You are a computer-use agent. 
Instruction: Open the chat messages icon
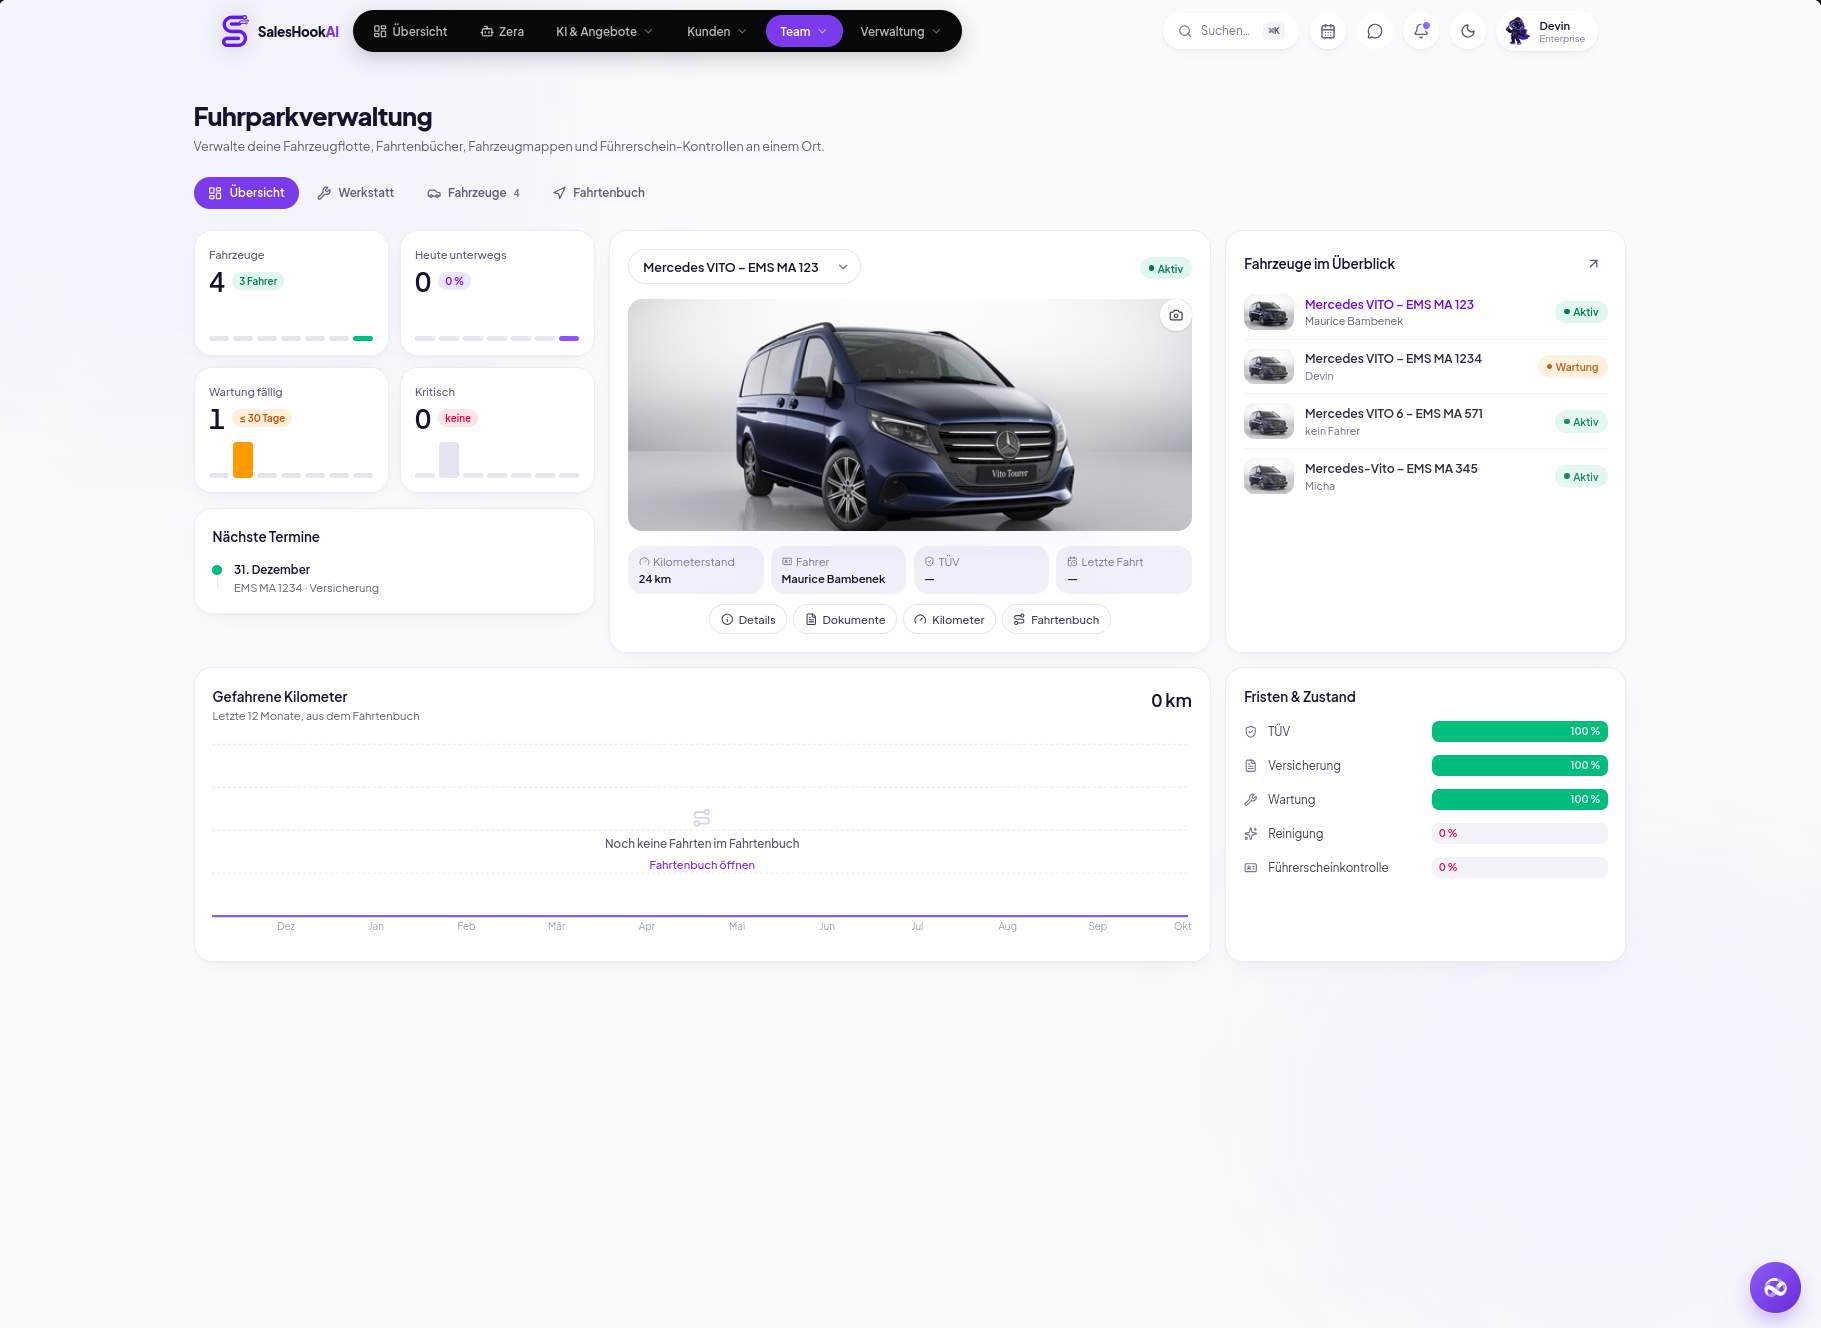1375,31
